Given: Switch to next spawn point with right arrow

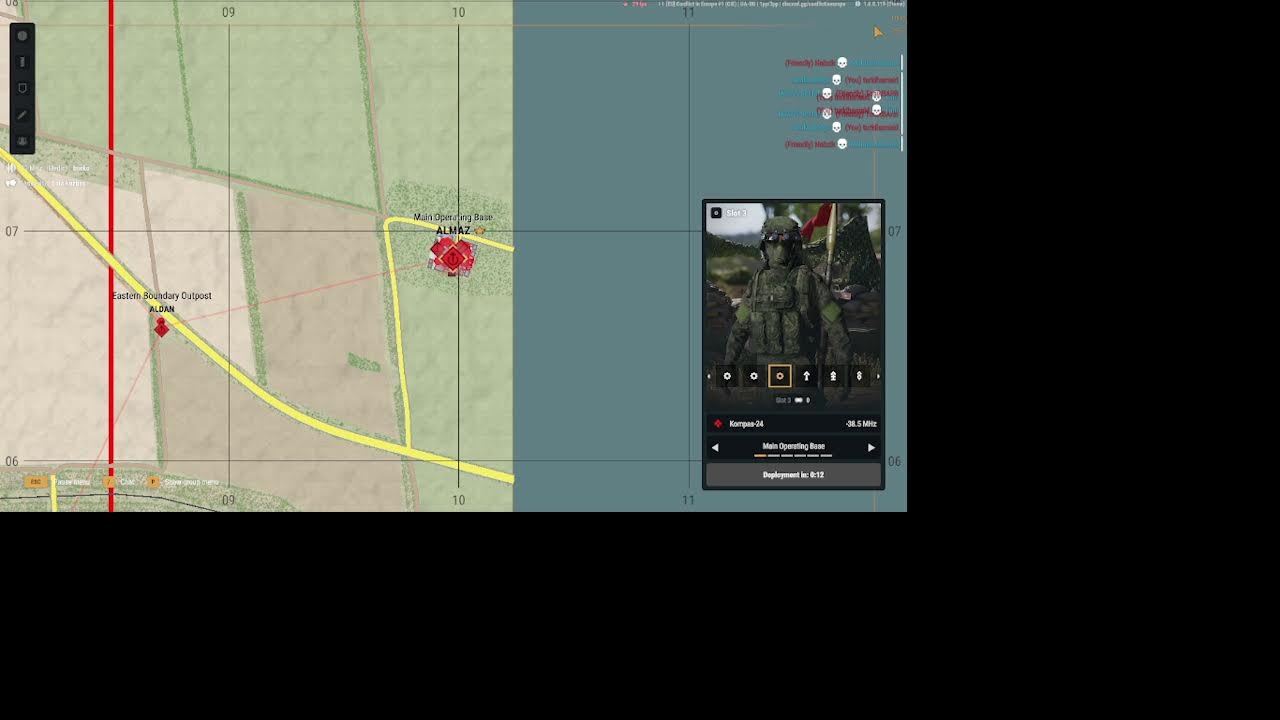Looking at the screenshot, I should (x=871, y=447).
